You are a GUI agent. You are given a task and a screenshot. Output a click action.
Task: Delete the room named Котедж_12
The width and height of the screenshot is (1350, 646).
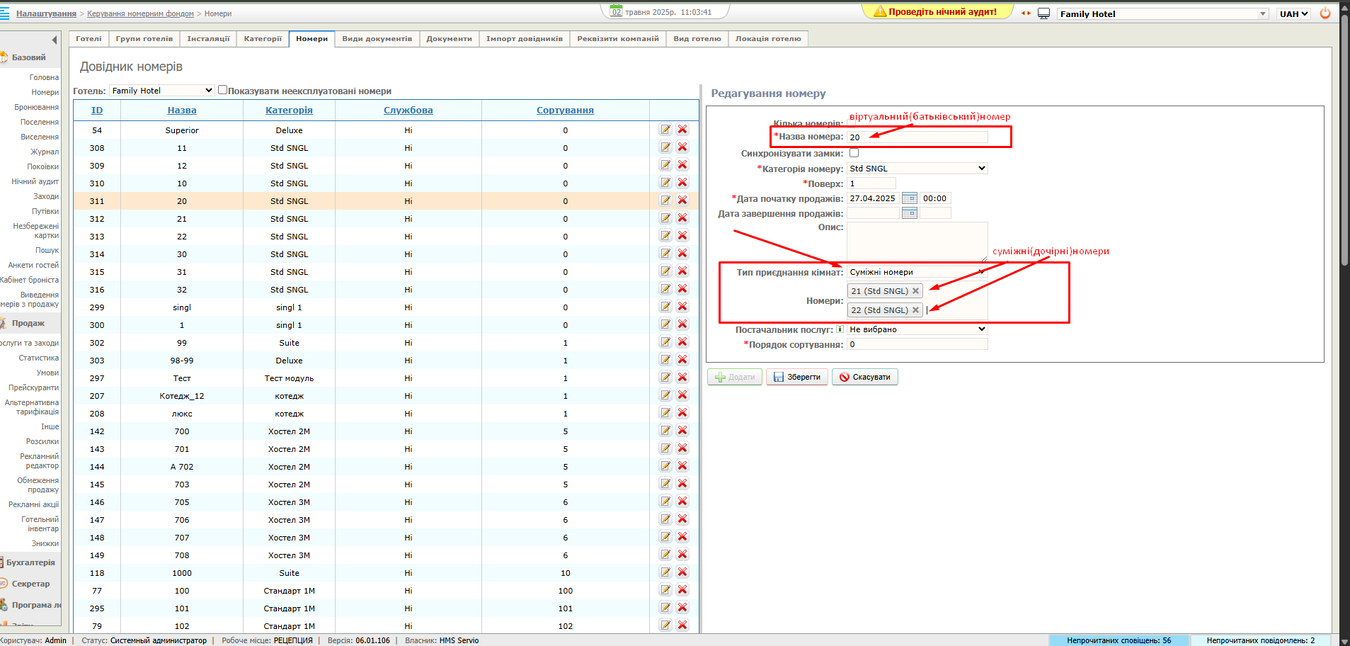tap(682, 396)
